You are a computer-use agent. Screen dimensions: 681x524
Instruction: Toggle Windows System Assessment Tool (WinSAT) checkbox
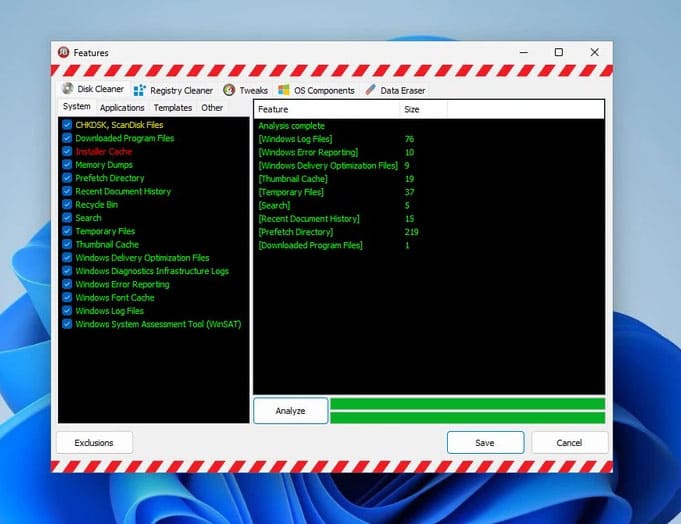point(67,324)
